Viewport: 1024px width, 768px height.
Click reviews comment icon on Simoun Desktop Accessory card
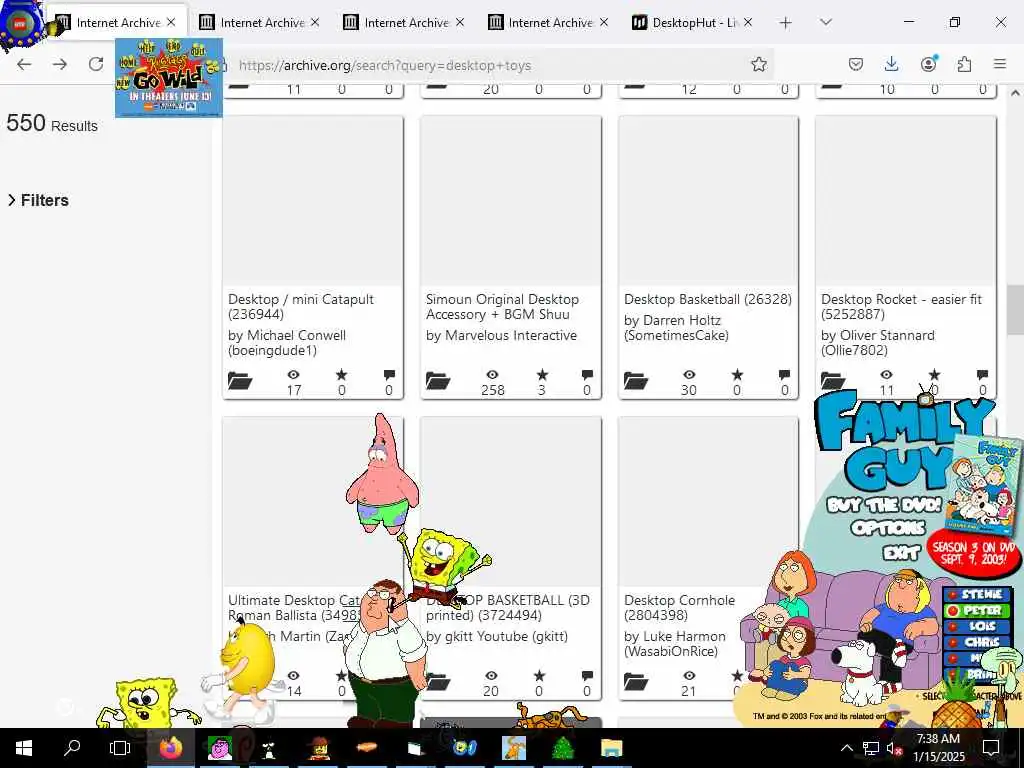pyautogui.click(x=587, y=375)
